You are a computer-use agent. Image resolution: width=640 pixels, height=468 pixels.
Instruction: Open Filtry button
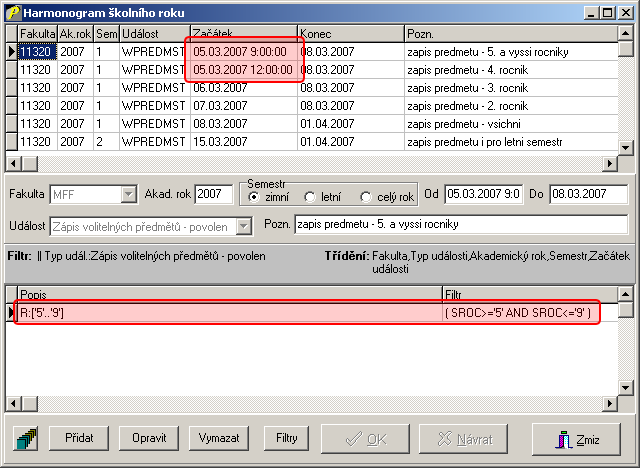point(288,438)
